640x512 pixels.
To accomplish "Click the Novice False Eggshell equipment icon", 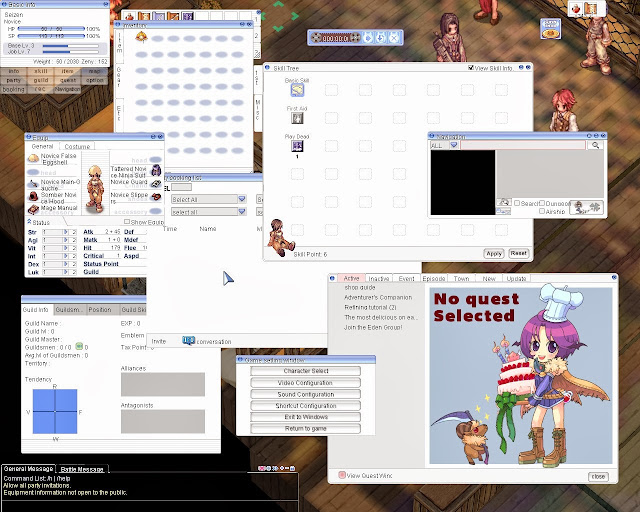I will (x=33, y=158).
